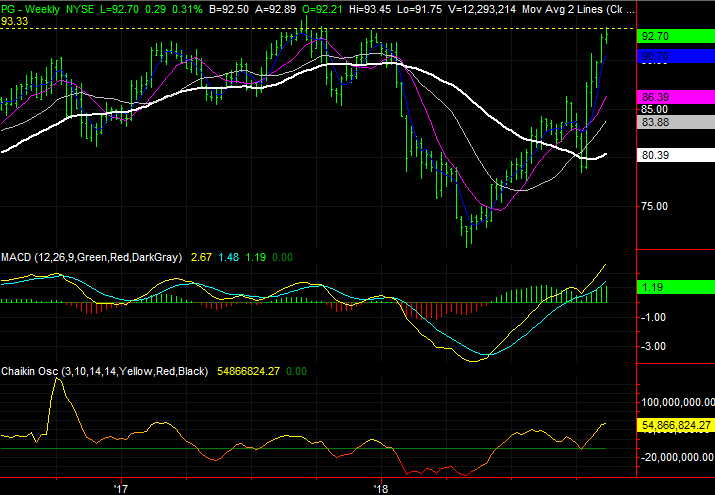Click the Chaikin Osc (3,10,14,14,Yellow,Red,Black) label
The image size is (715, 495).
coord(104,371)
